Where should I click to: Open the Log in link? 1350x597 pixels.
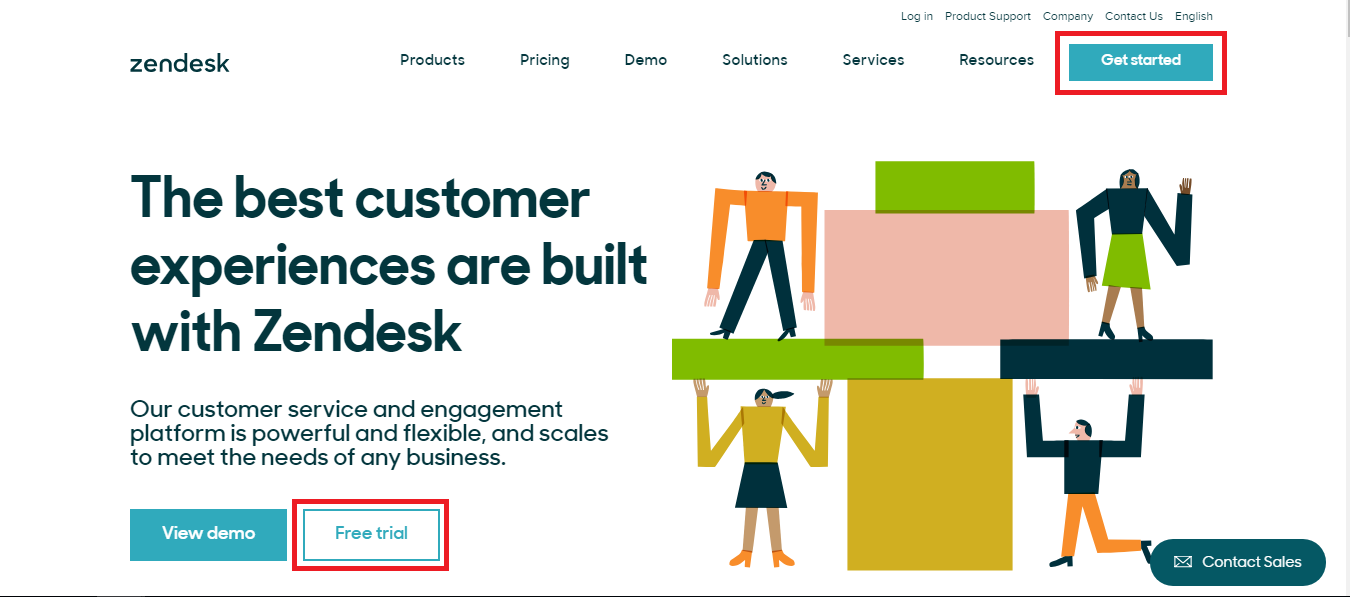(x=916, y=16)
